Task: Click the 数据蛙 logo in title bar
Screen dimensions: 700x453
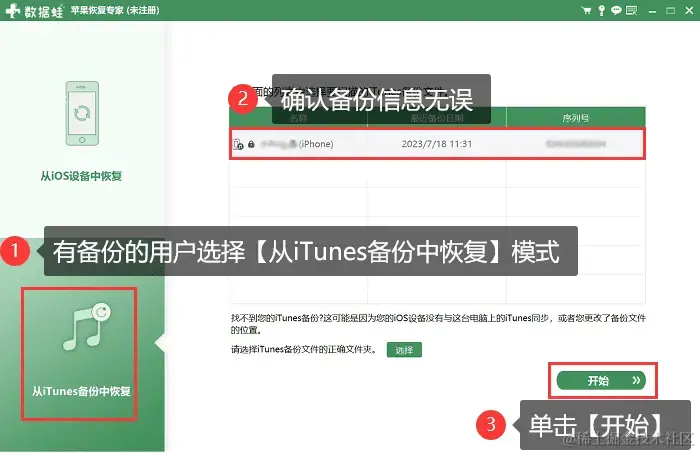Action: [34, 10]
